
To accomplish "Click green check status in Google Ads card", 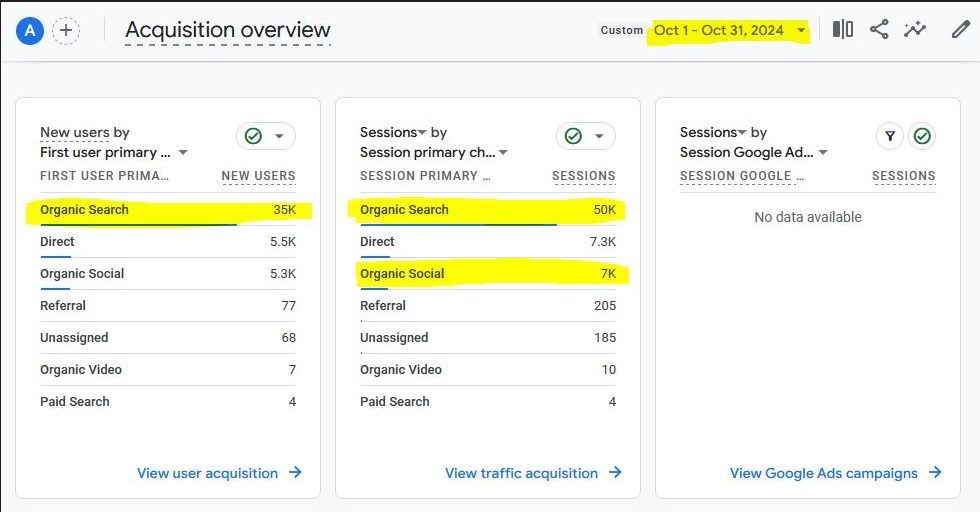I will [922, 136].
